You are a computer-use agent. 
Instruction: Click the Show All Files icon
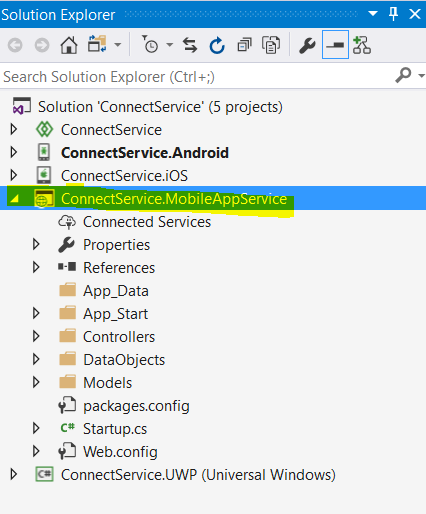(271, 45)
